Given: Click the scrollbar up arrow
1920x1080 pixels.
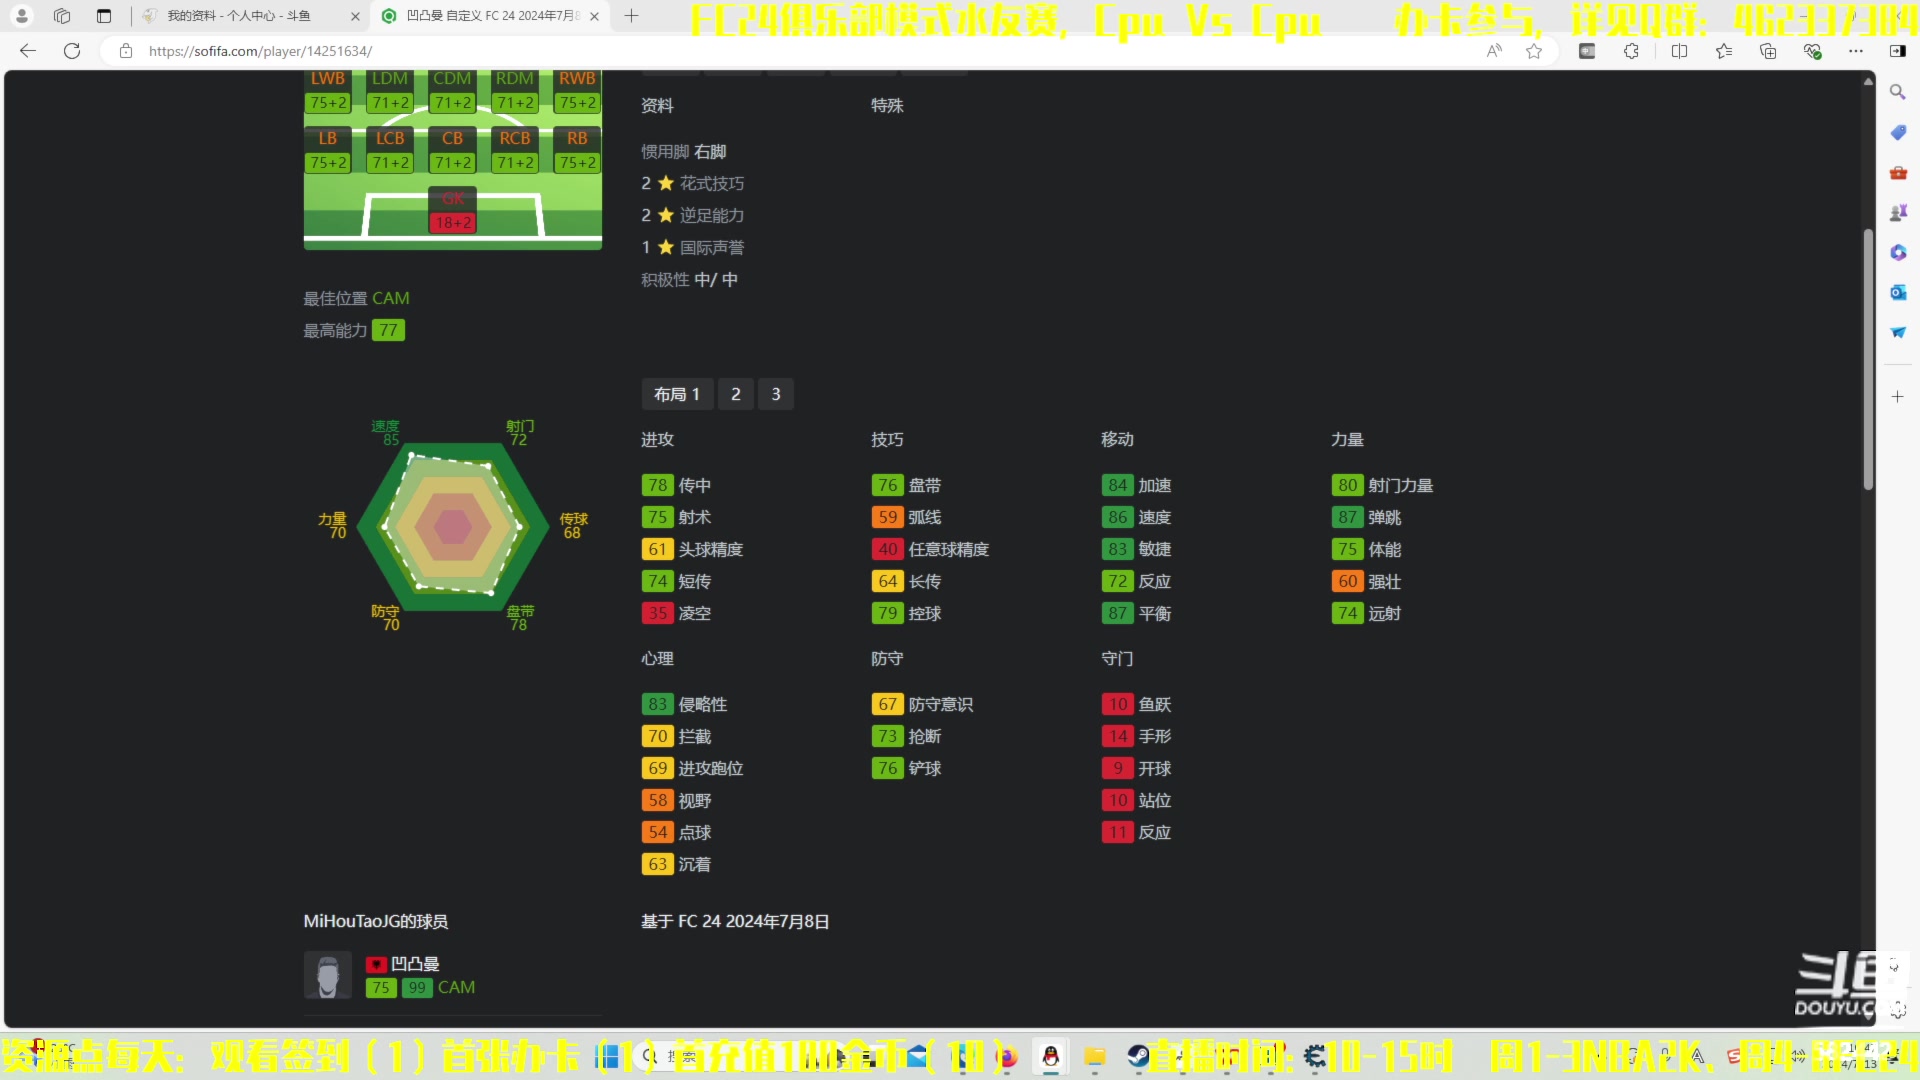Looking at the screenshot, I should pos(1868,81).
